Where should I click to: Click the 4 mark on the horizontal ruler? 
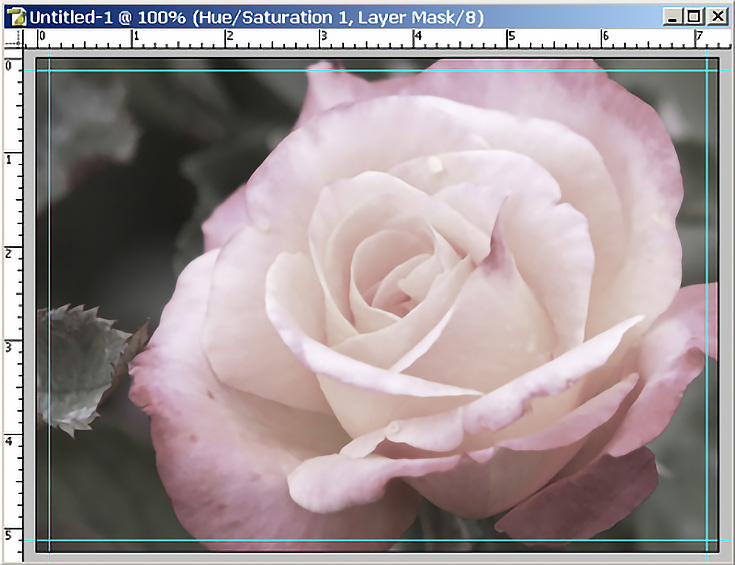pyautogui.click(x=418, y=36)
